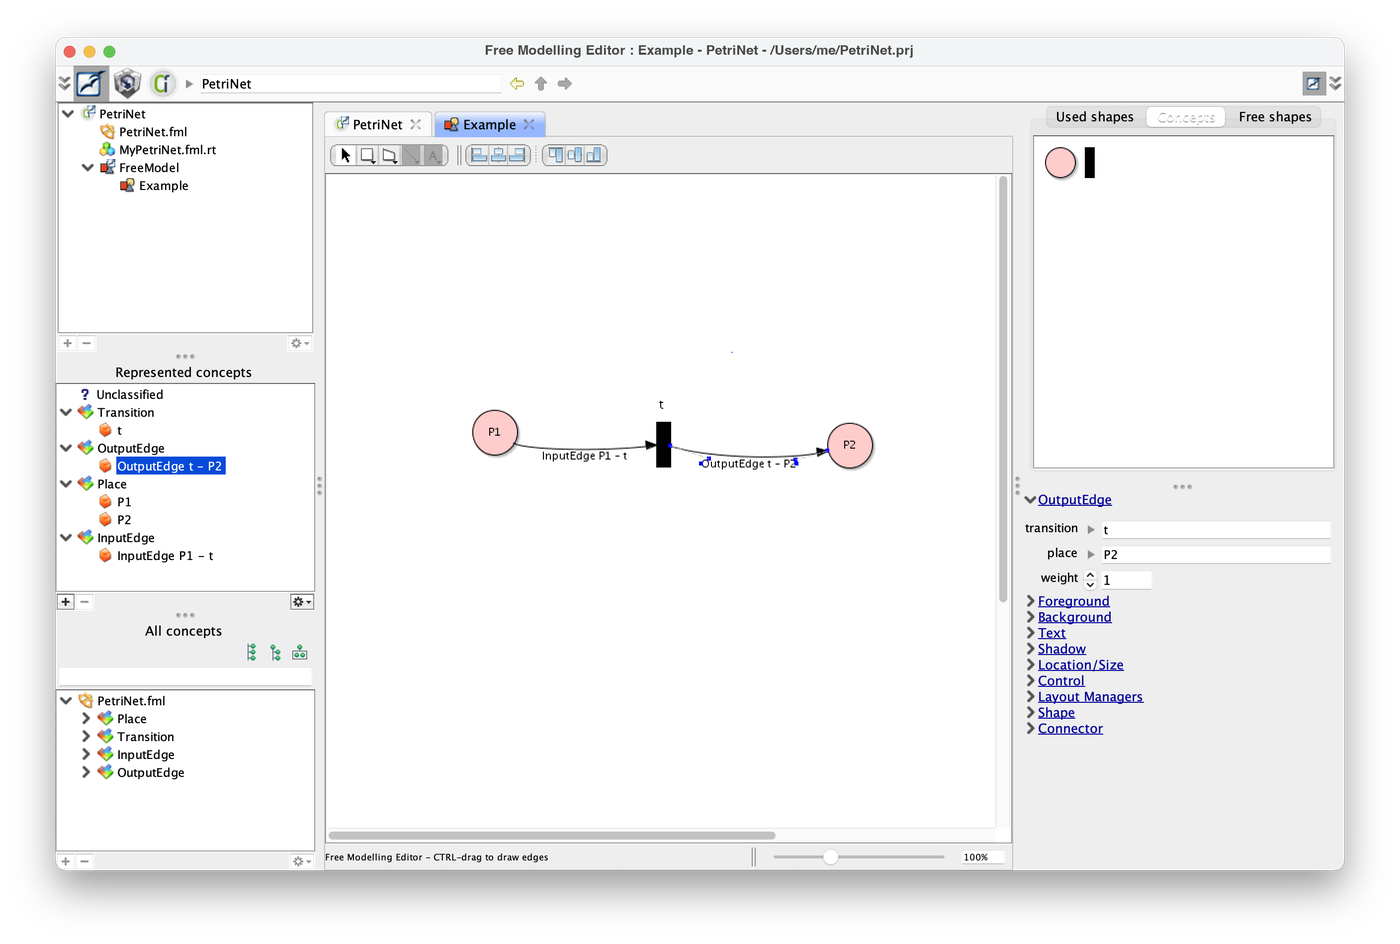
Task: Expand Place under PetriNet.fml
Action: 86,719
